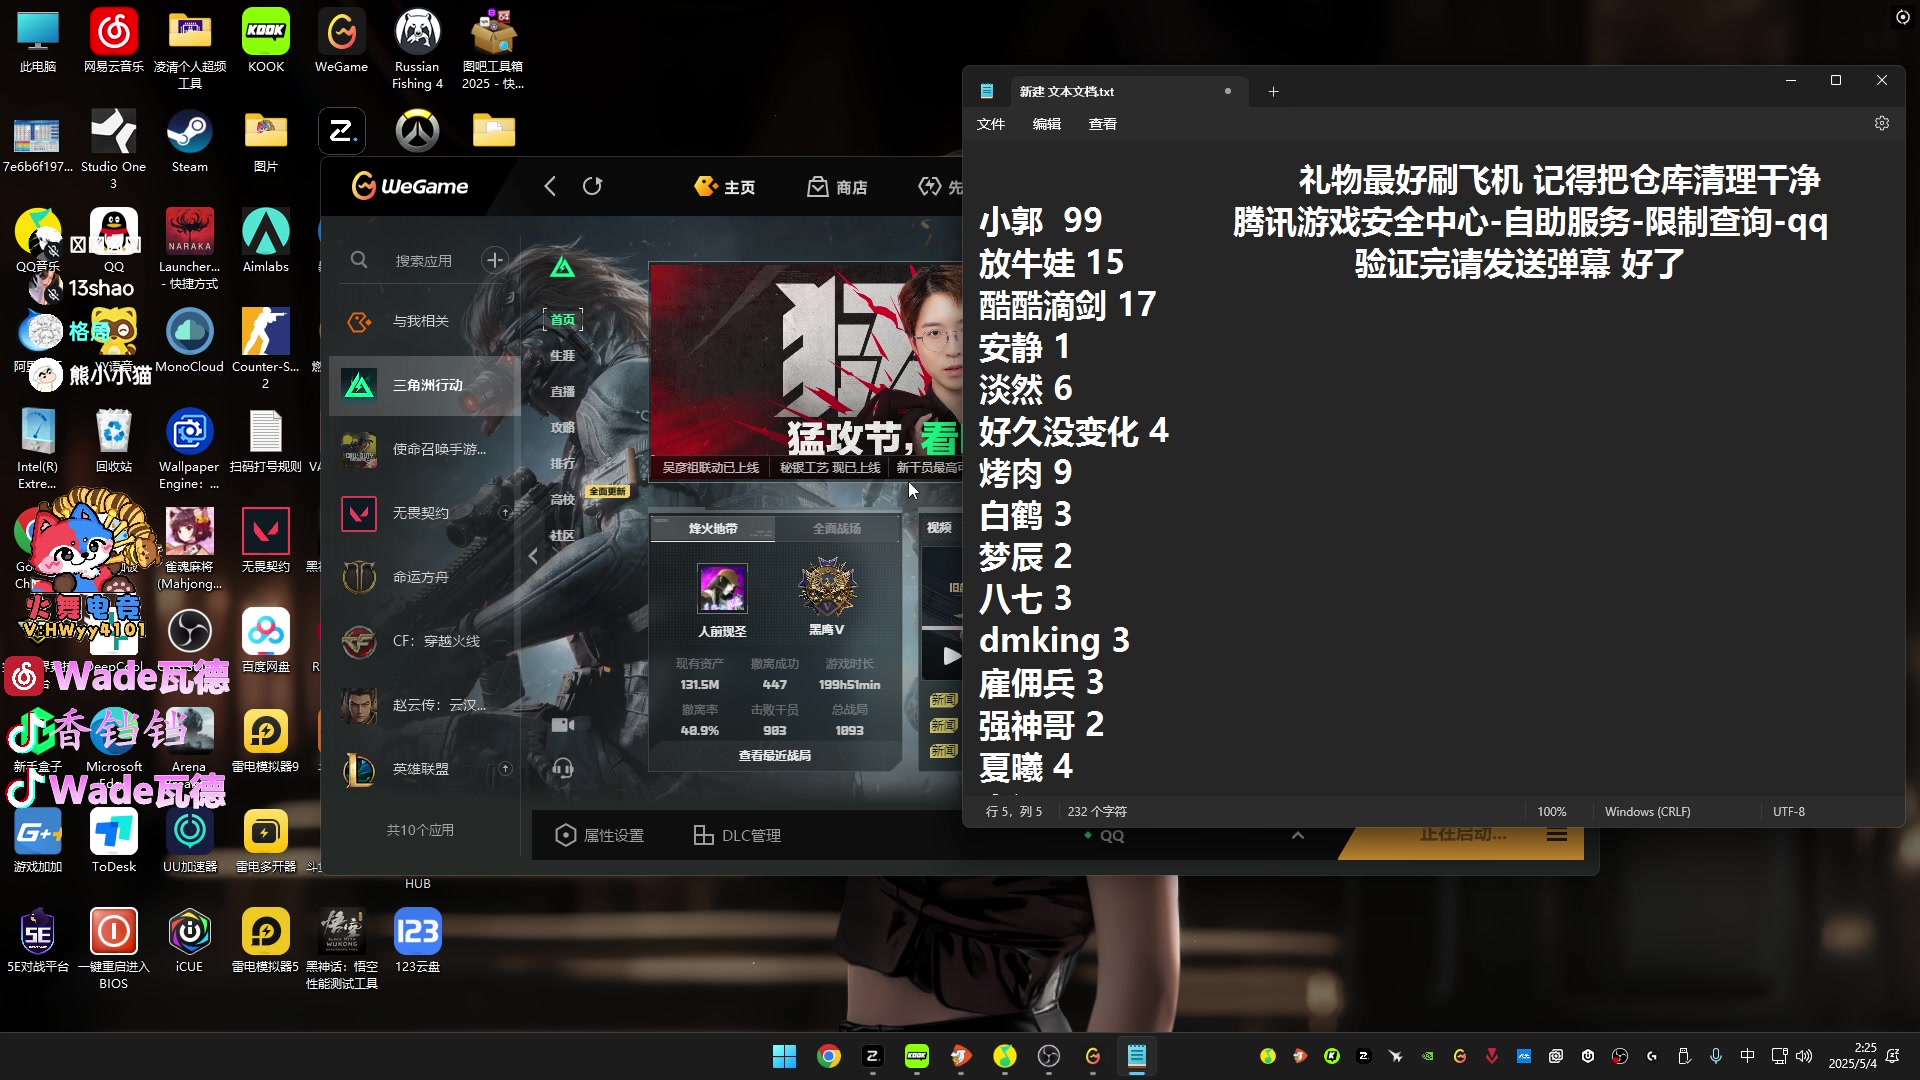Image resolution: width=1920 pixels, height=1080 pixels.
Task: Open 属性设置 at the bottom of WeGame
Action: (x=600, y=836)
